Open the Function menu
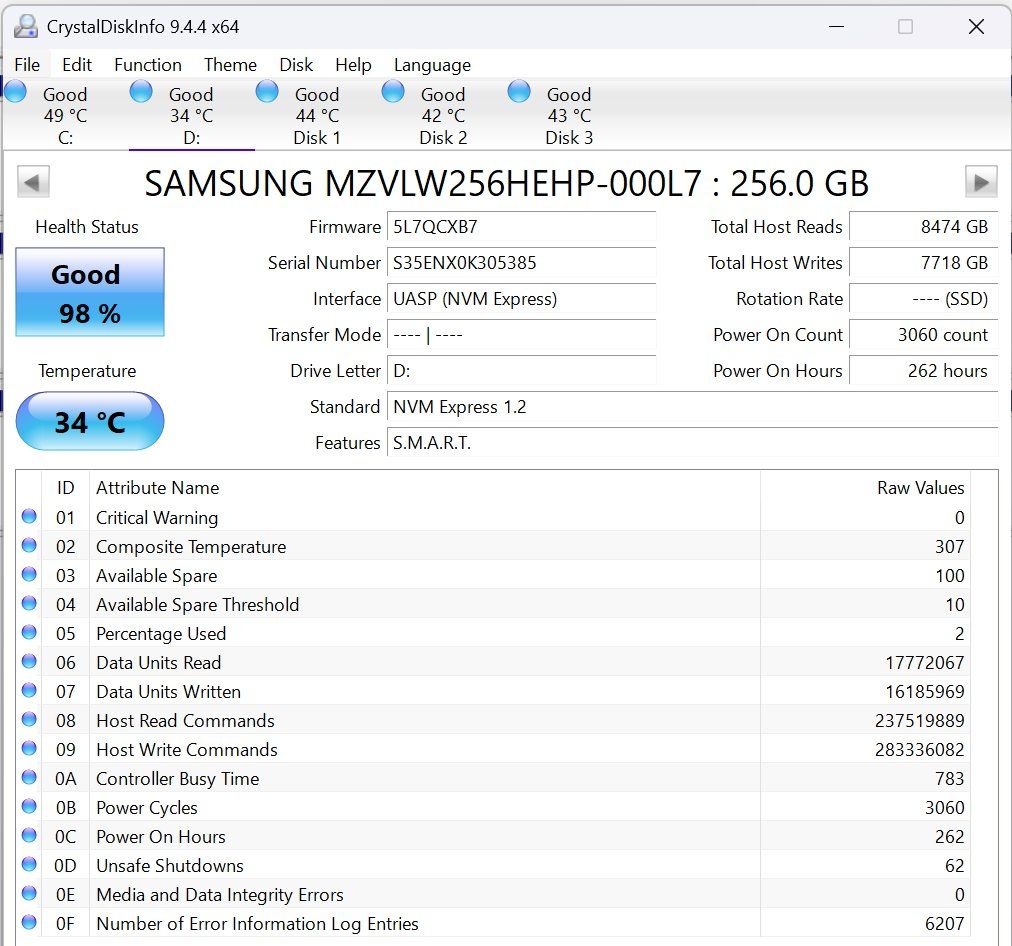This screenshot has height=946, width=1012. point(148,65)
